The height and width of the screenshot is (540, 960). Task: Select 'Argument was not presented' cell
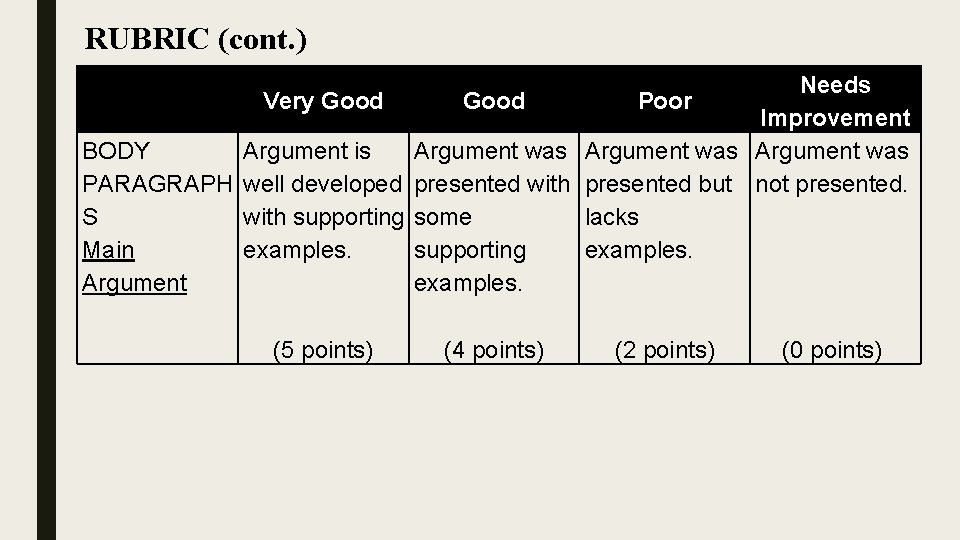click(831, 167)
